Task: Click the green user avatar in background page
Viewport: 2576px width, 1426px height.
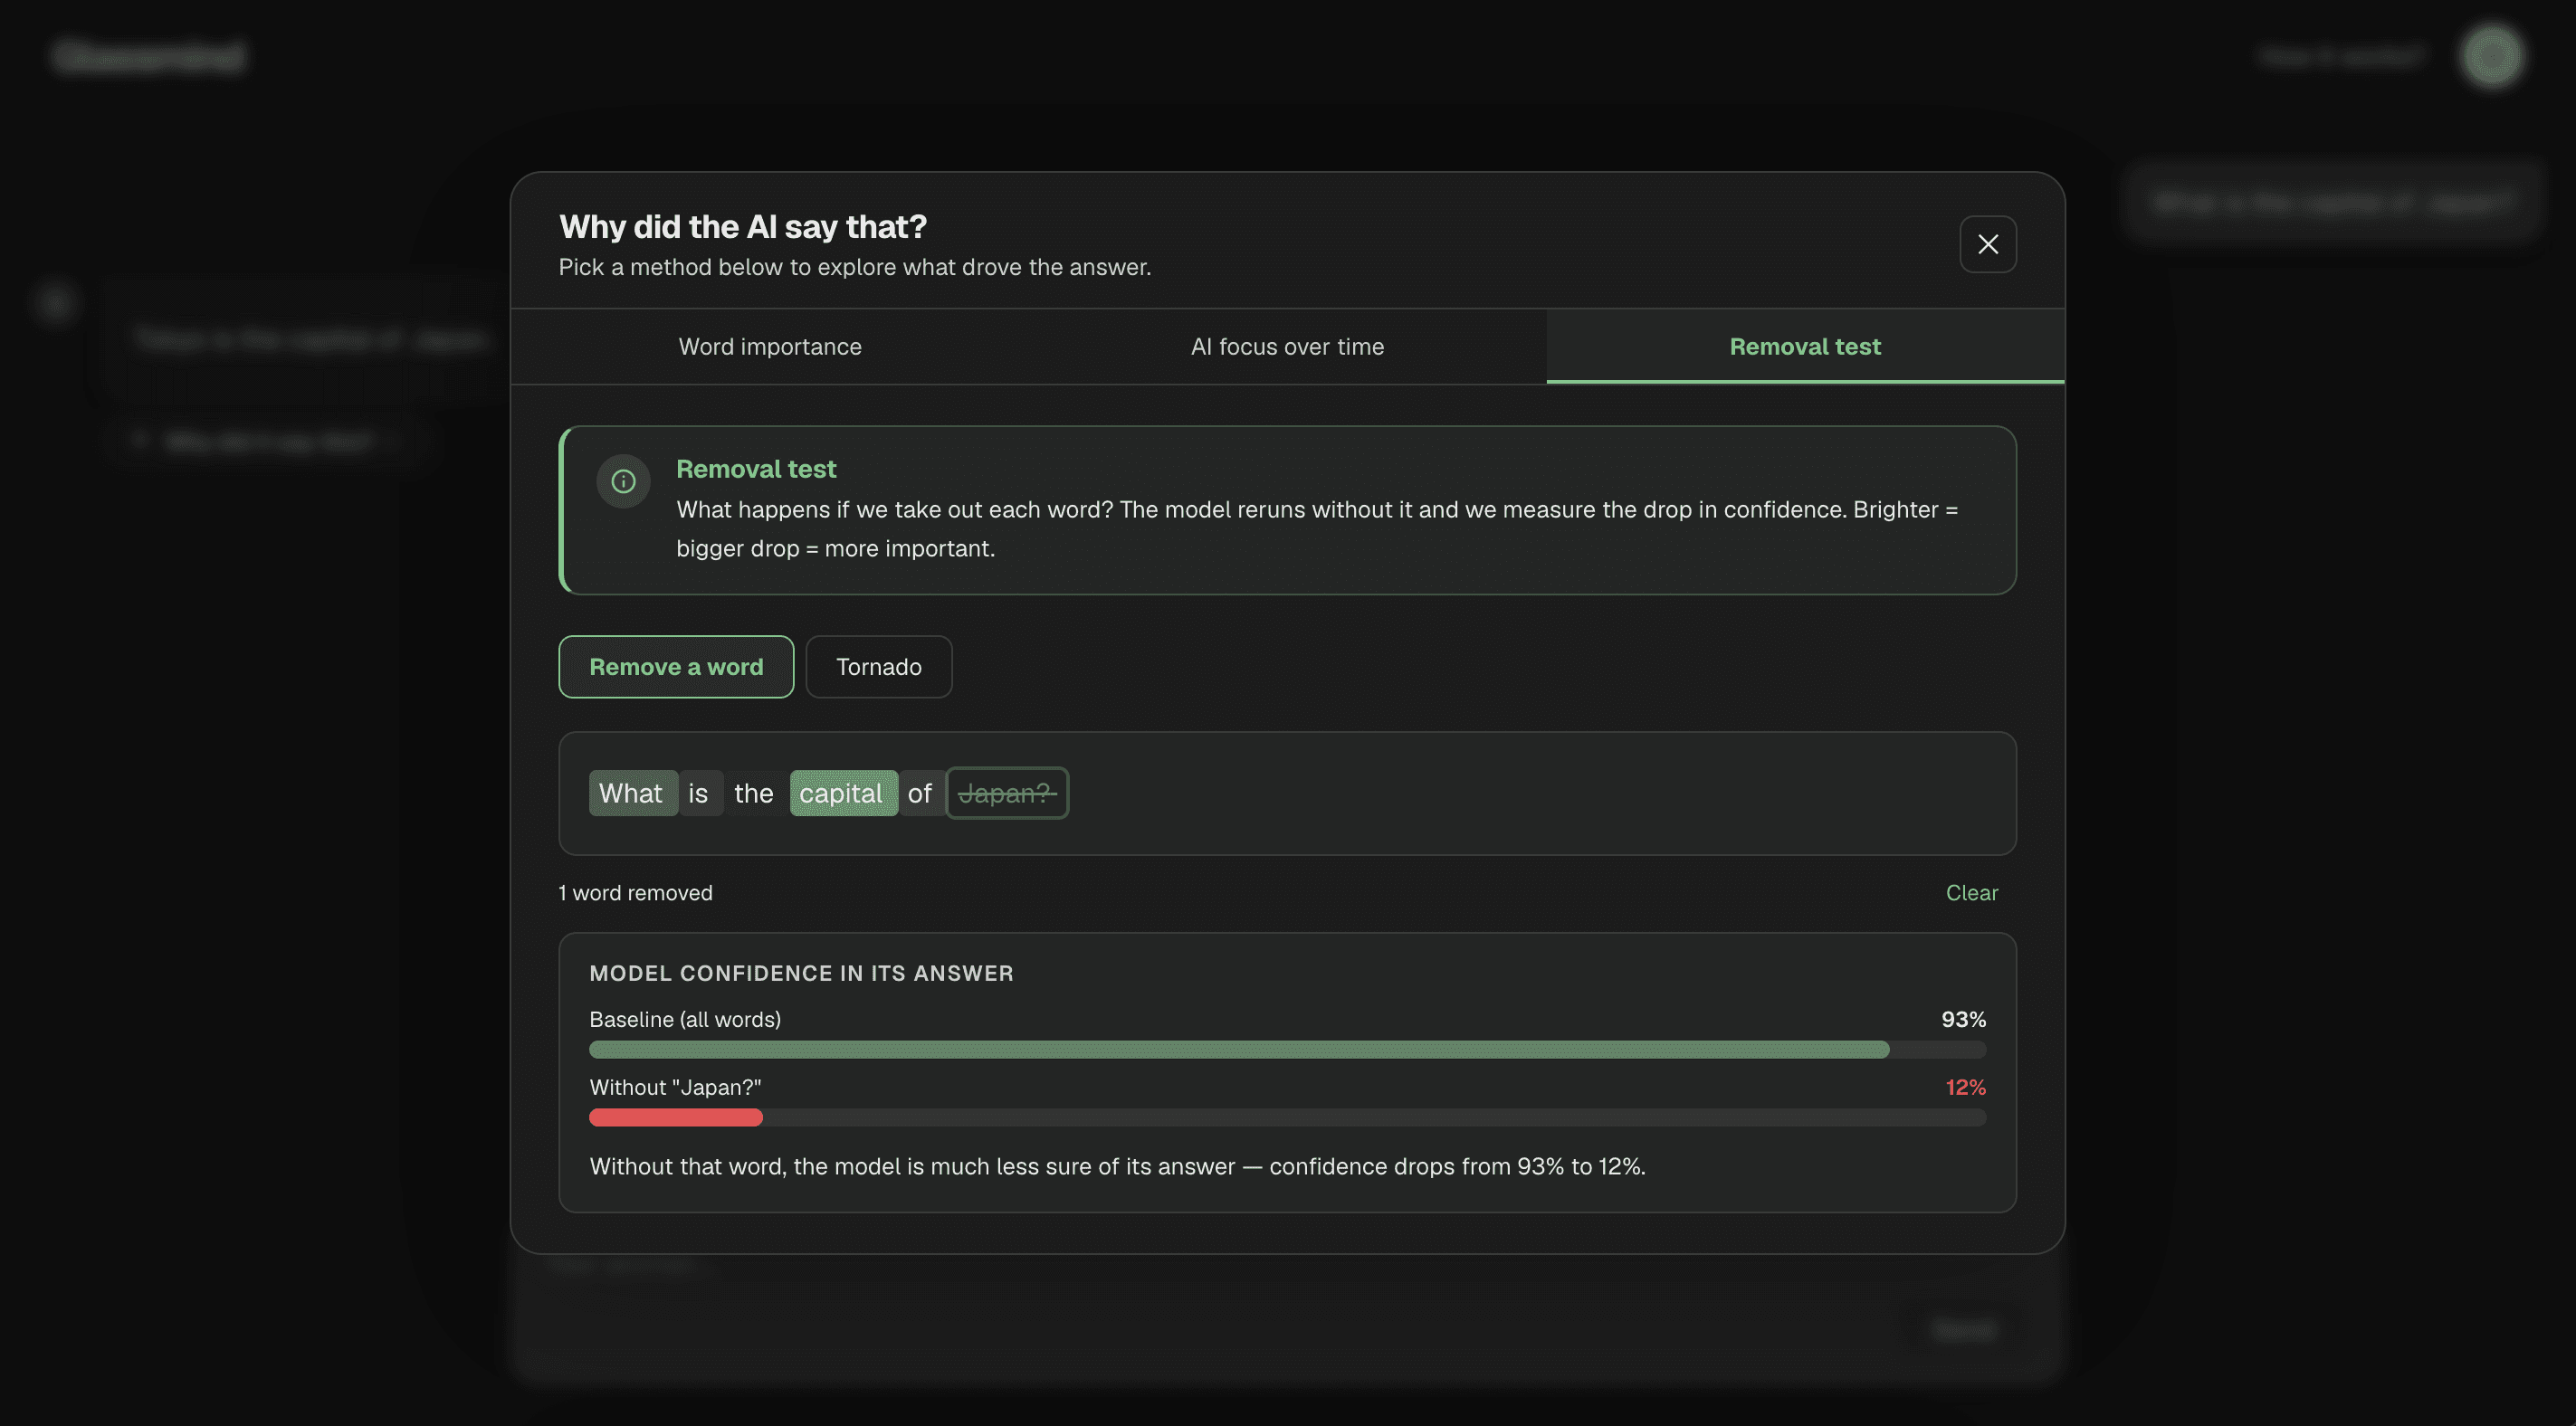Action: [2492, 56]
